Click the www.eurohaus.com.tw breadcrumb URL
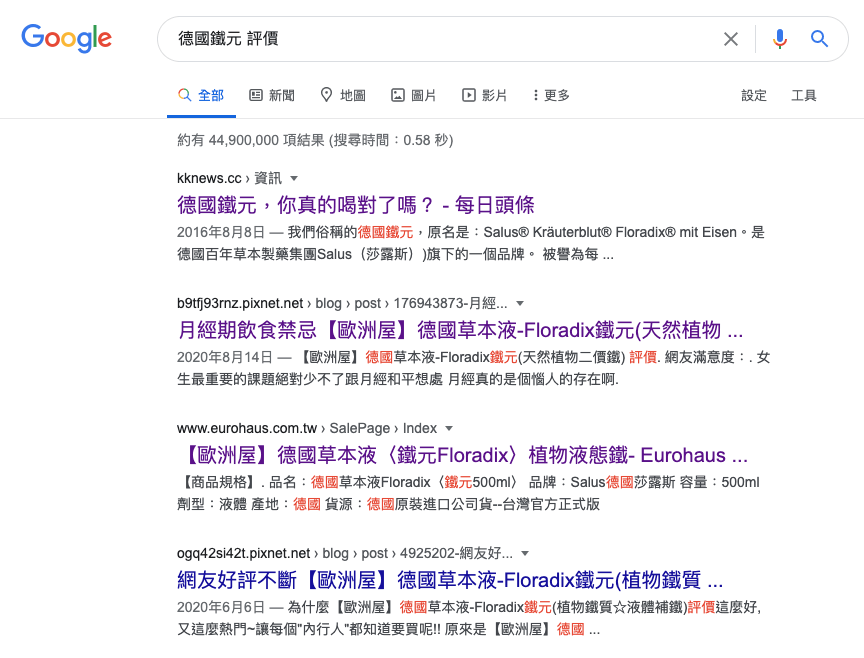The width and height of the screenshot is (864, 658). pyautogui.click(x=307, y=429)
